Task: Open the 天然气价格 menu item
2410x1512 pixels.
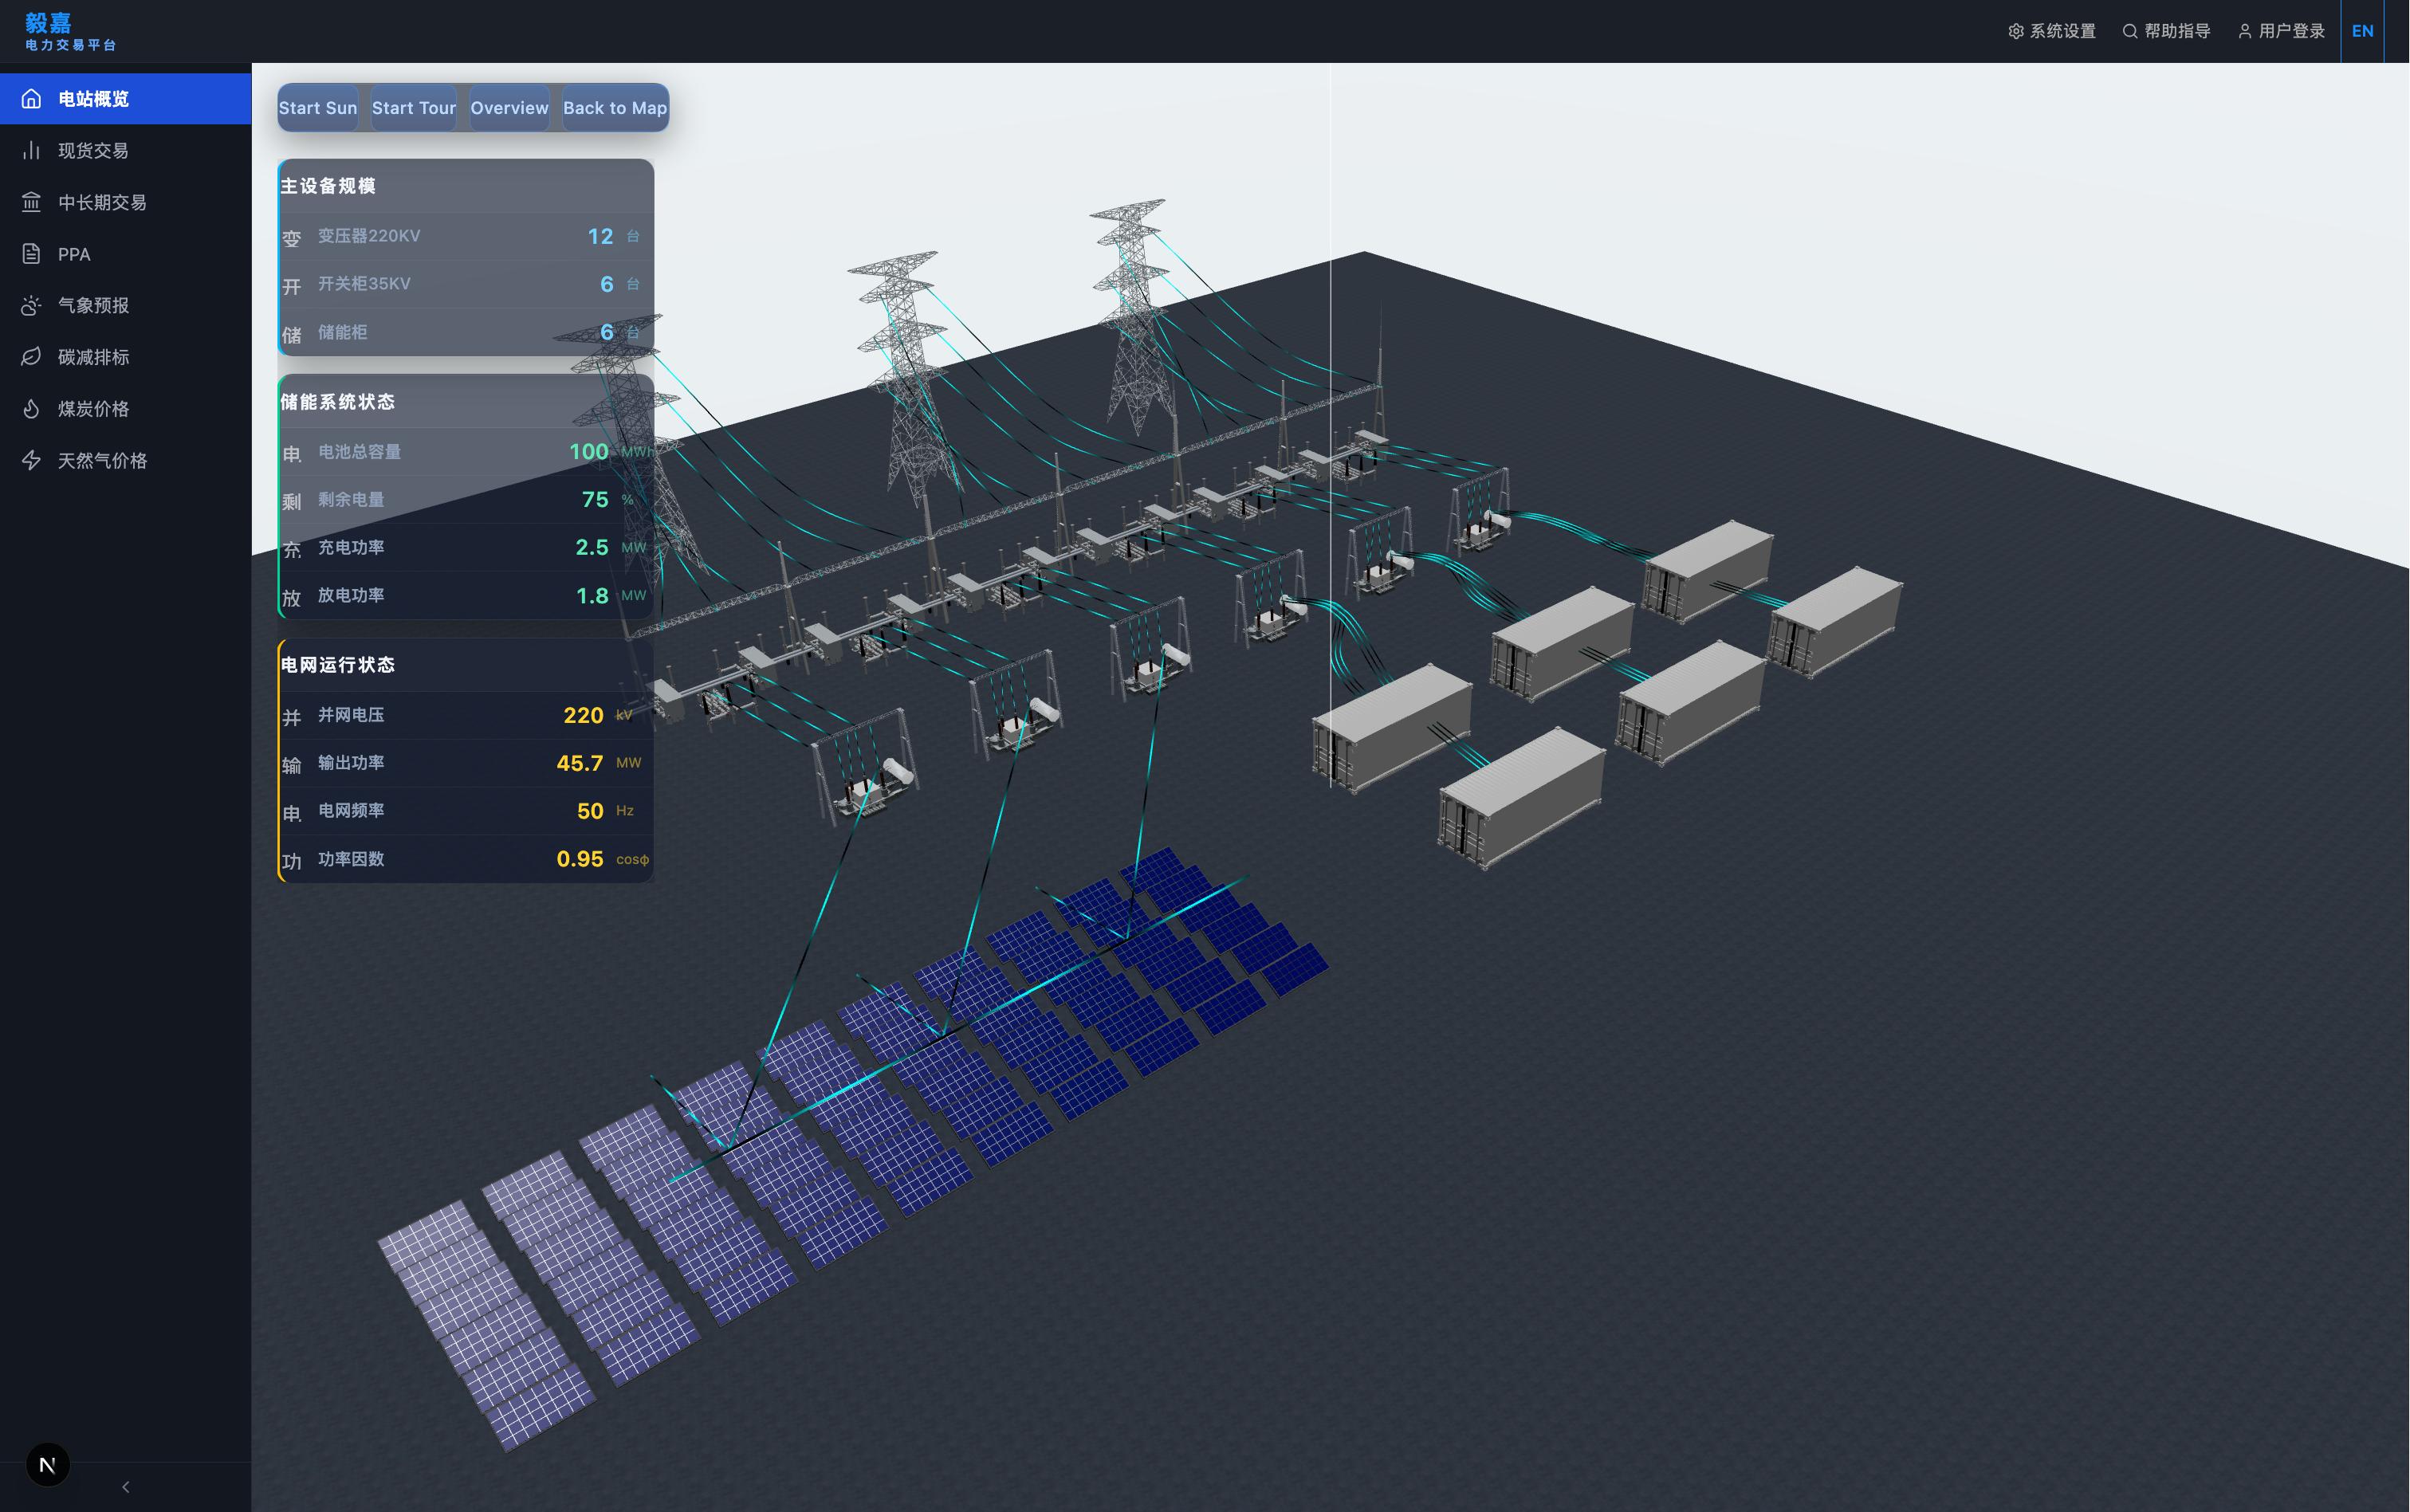Action: 125,460
